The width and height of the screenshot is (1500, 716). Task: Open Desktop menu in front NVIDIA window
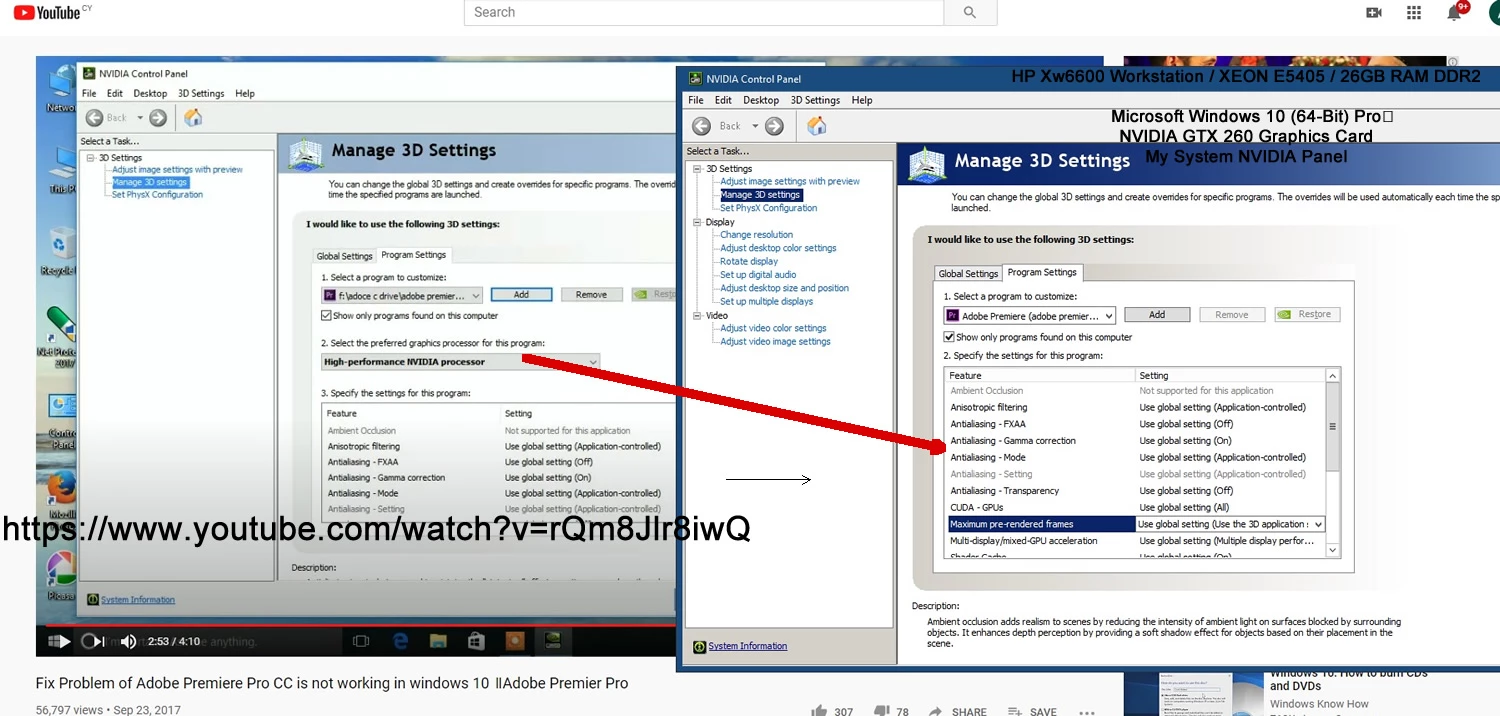click(x=761, y=100)
